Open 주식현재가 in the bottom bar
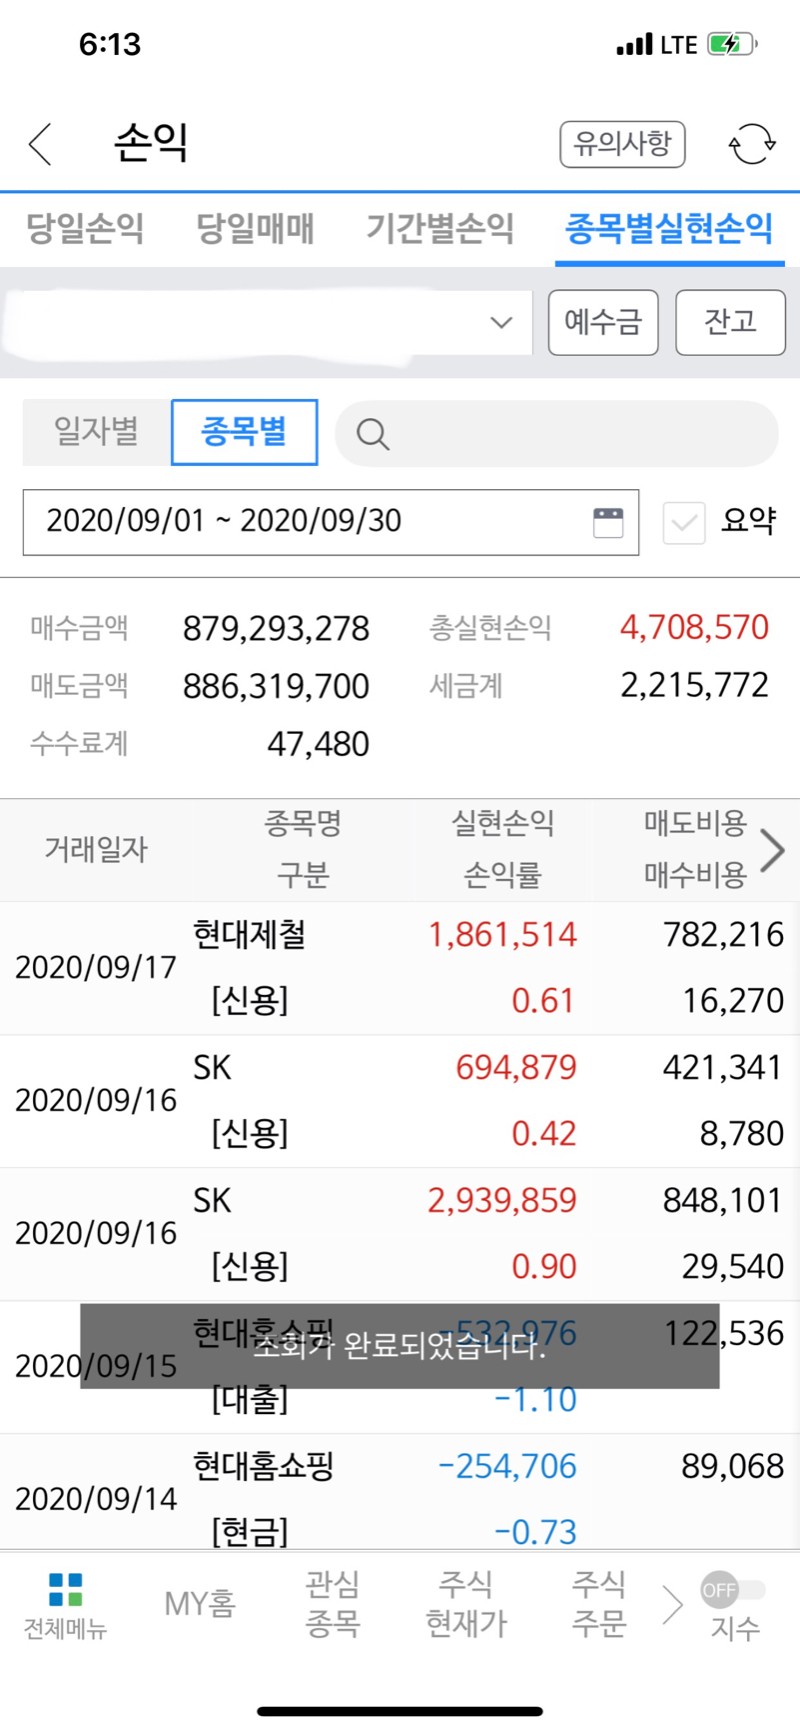800x1732 pixels. coord(466,1604)
